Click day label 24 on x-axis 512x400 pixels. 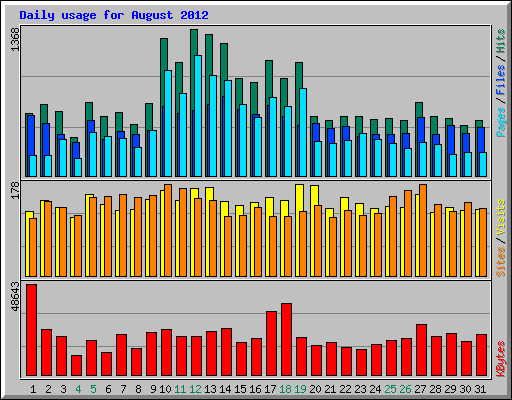pos(375,389)
